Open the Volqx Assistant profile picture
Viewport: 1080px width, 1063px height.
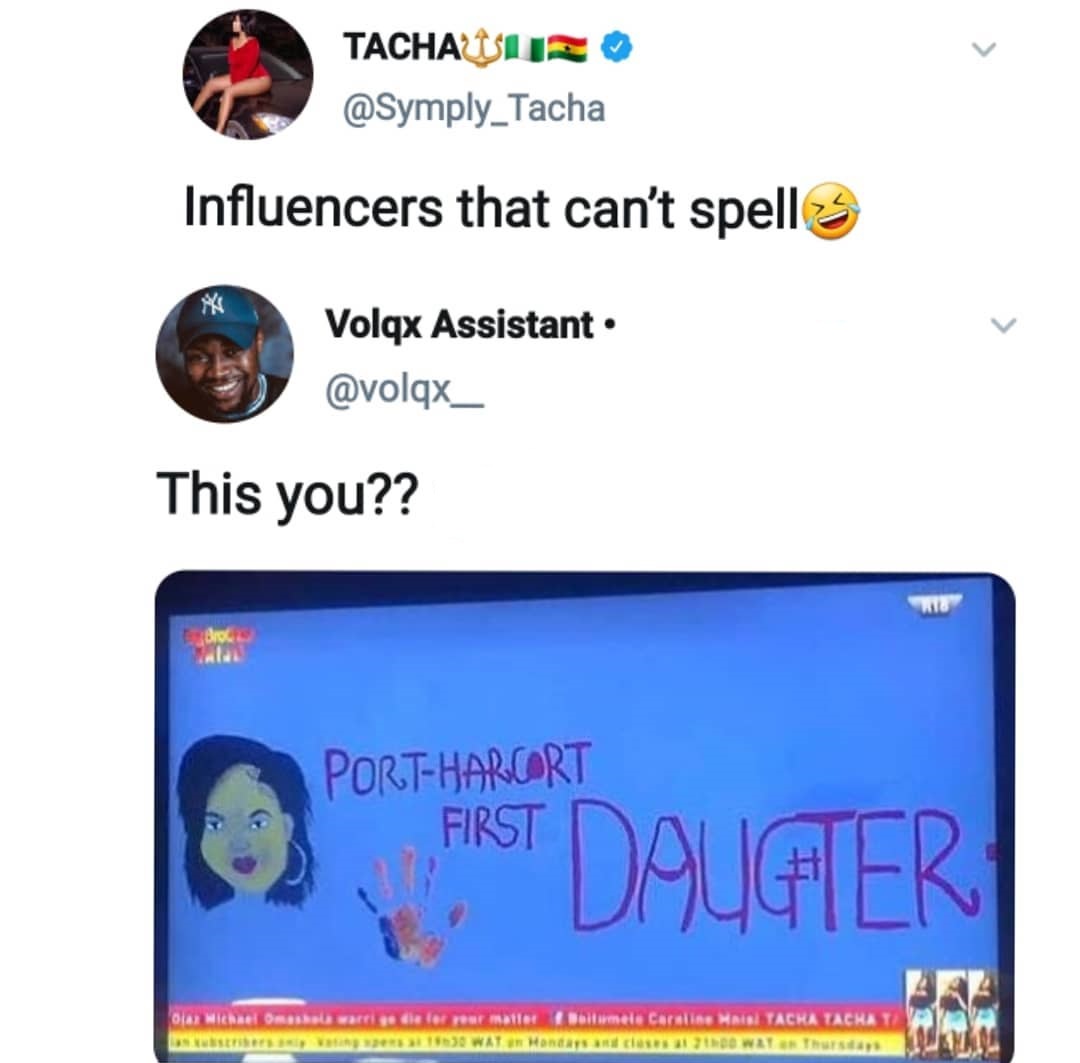click(x=225, y=353)
